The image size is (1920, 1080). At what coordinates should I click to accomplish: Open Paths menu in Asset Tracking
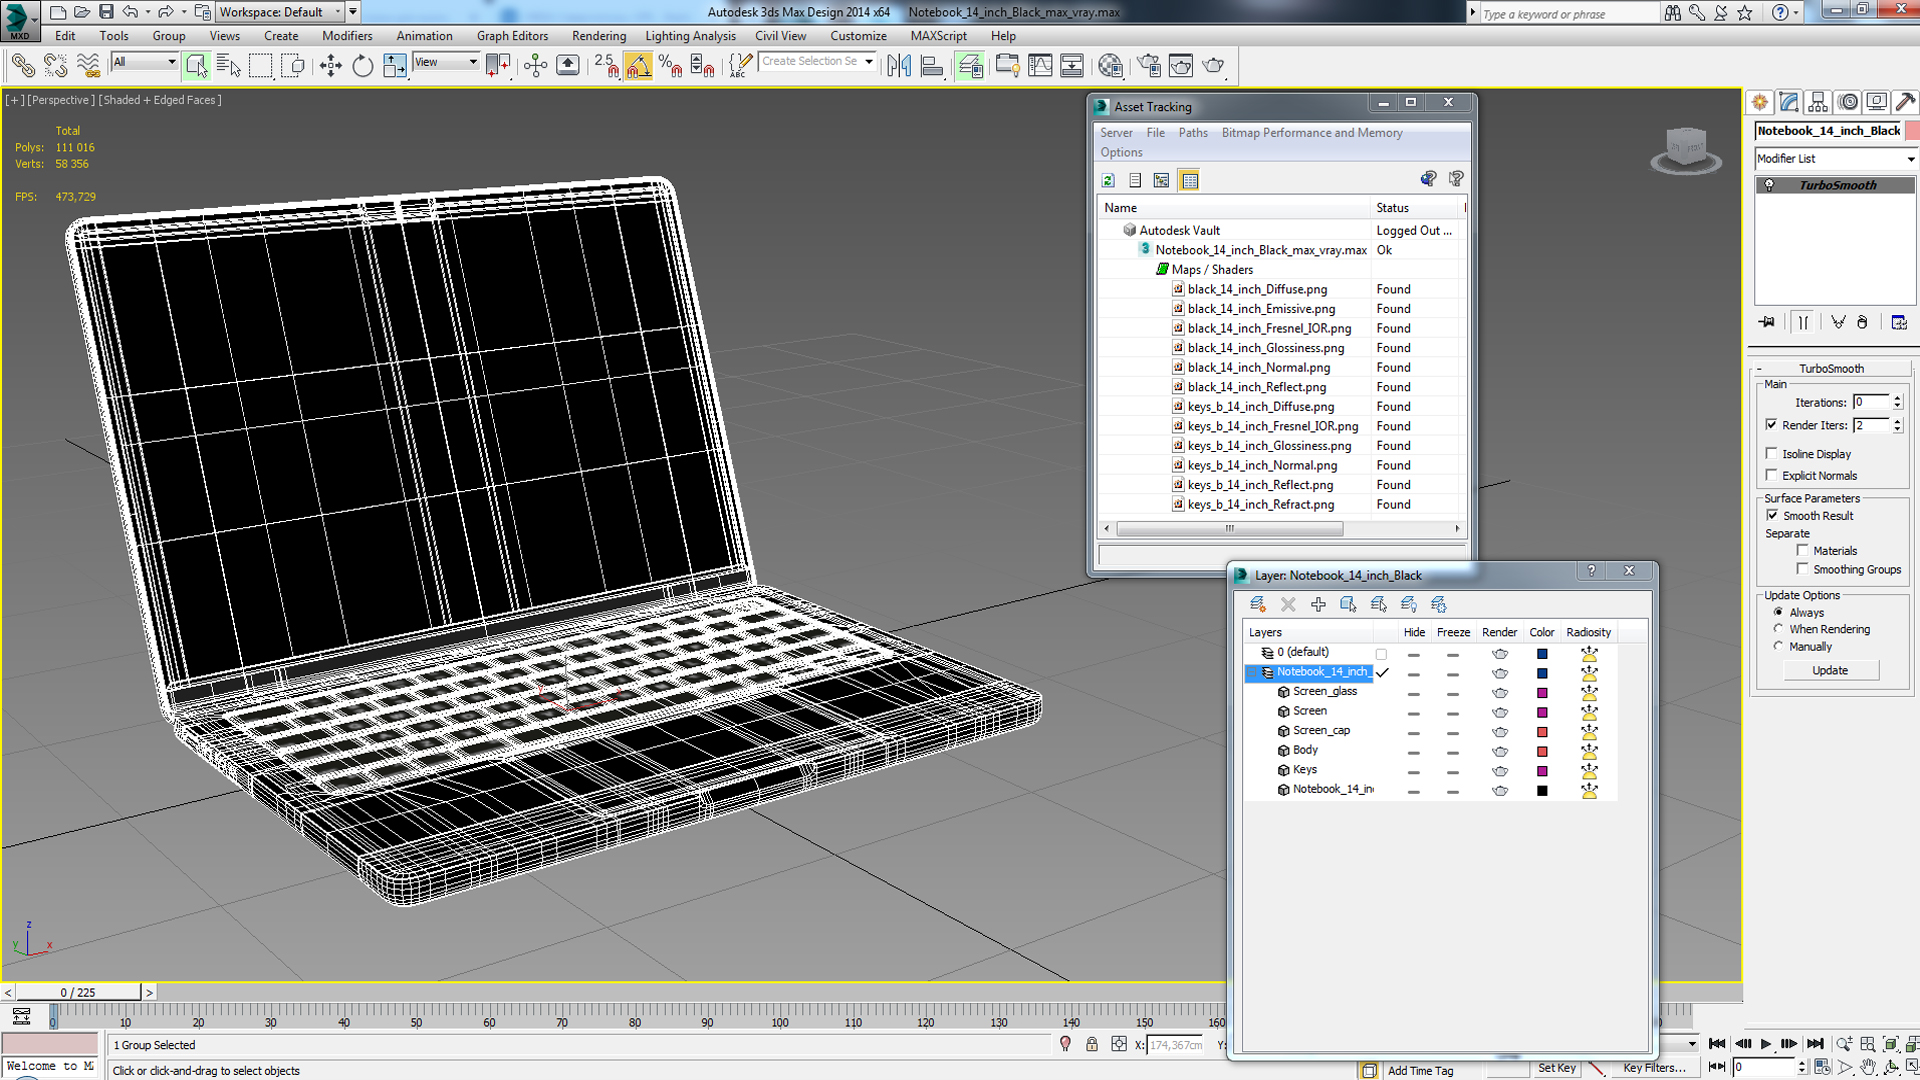click(1193, 133)
